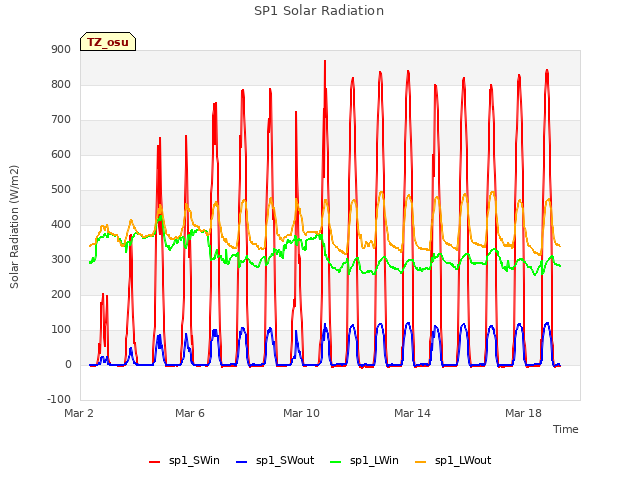Click the 600 y-axis tick label
The image size is (640, 480).
pyautogui.click(x=61, y=155)
